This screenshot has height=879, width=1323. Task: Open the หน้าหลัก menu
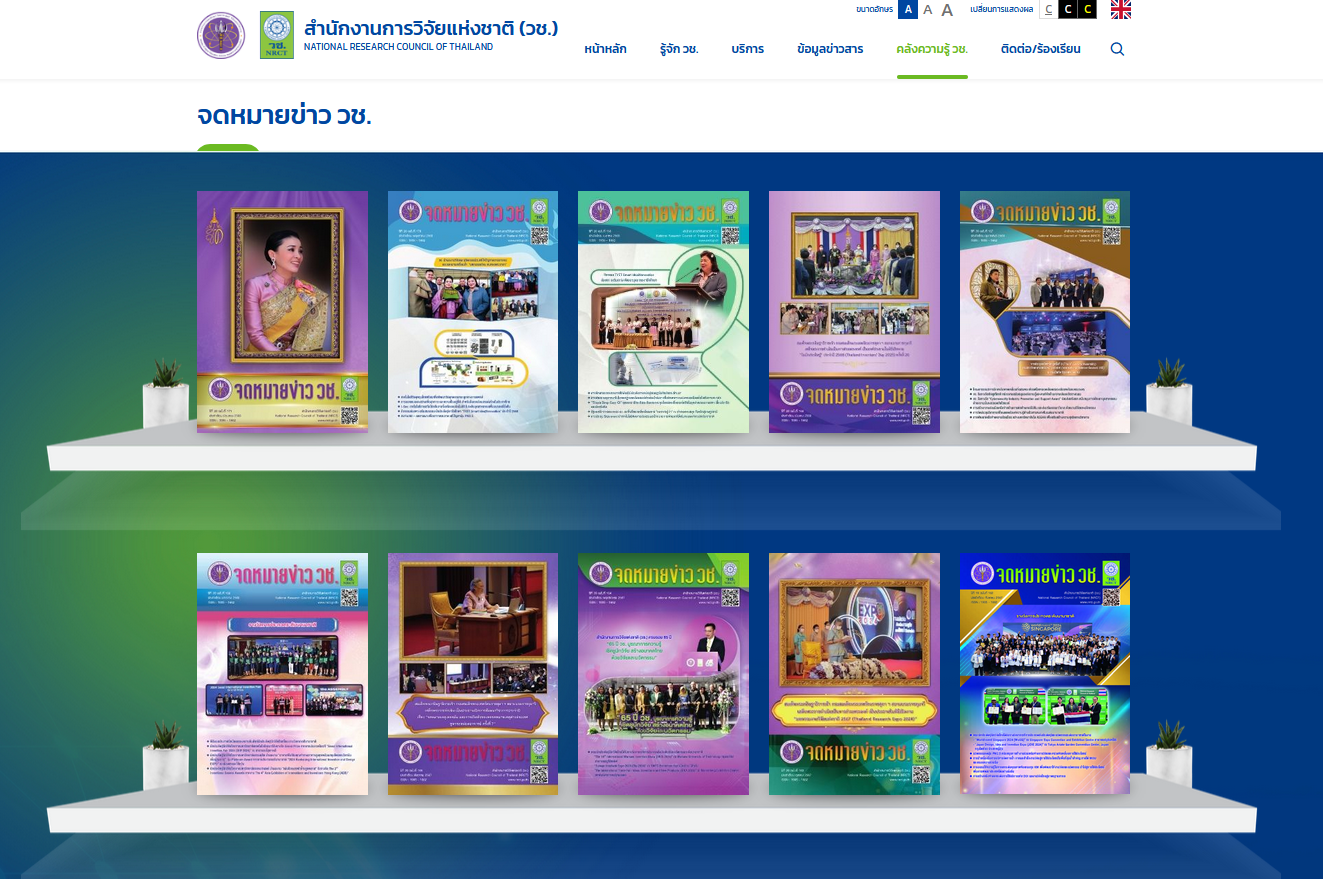pos(605,49)
